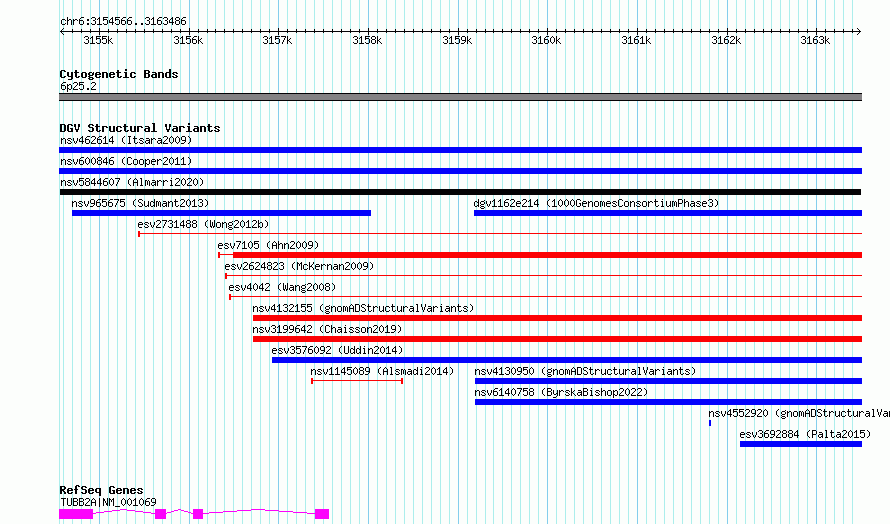Screen dimensions: 890x524
Task: Open the esv2624823 (McKernan2009) label
Action: [299, 266]
